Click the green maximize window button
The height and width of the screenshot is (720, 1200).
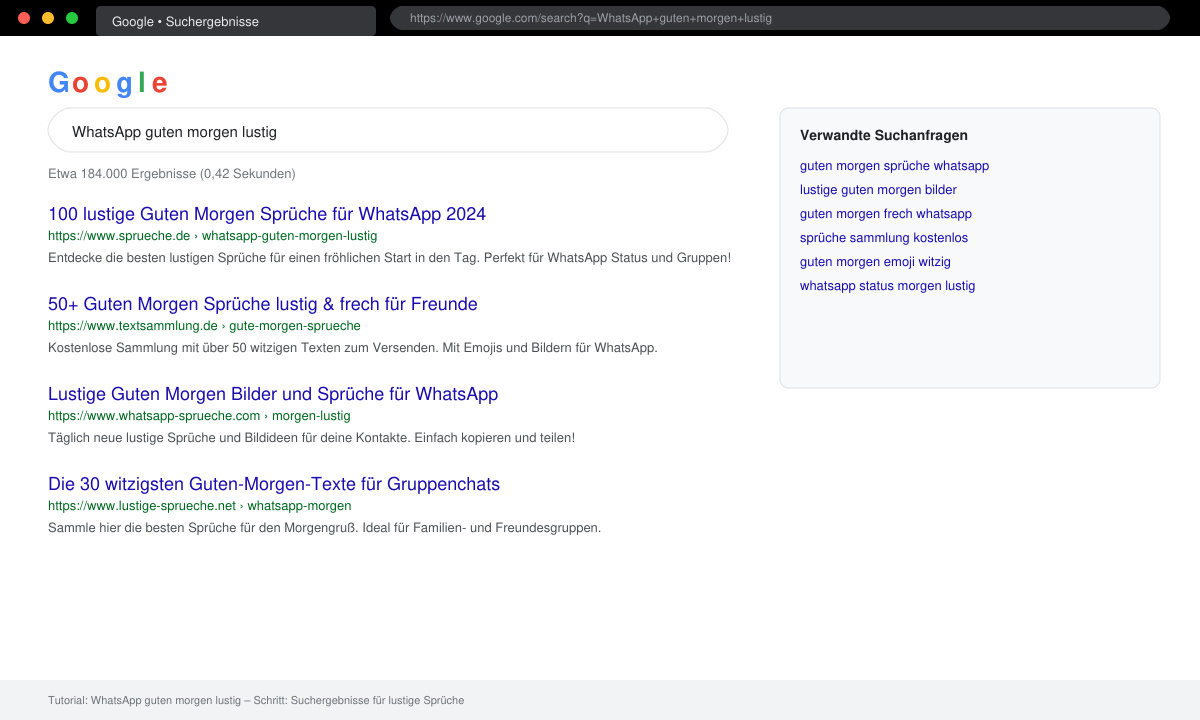tap(72, 18)
